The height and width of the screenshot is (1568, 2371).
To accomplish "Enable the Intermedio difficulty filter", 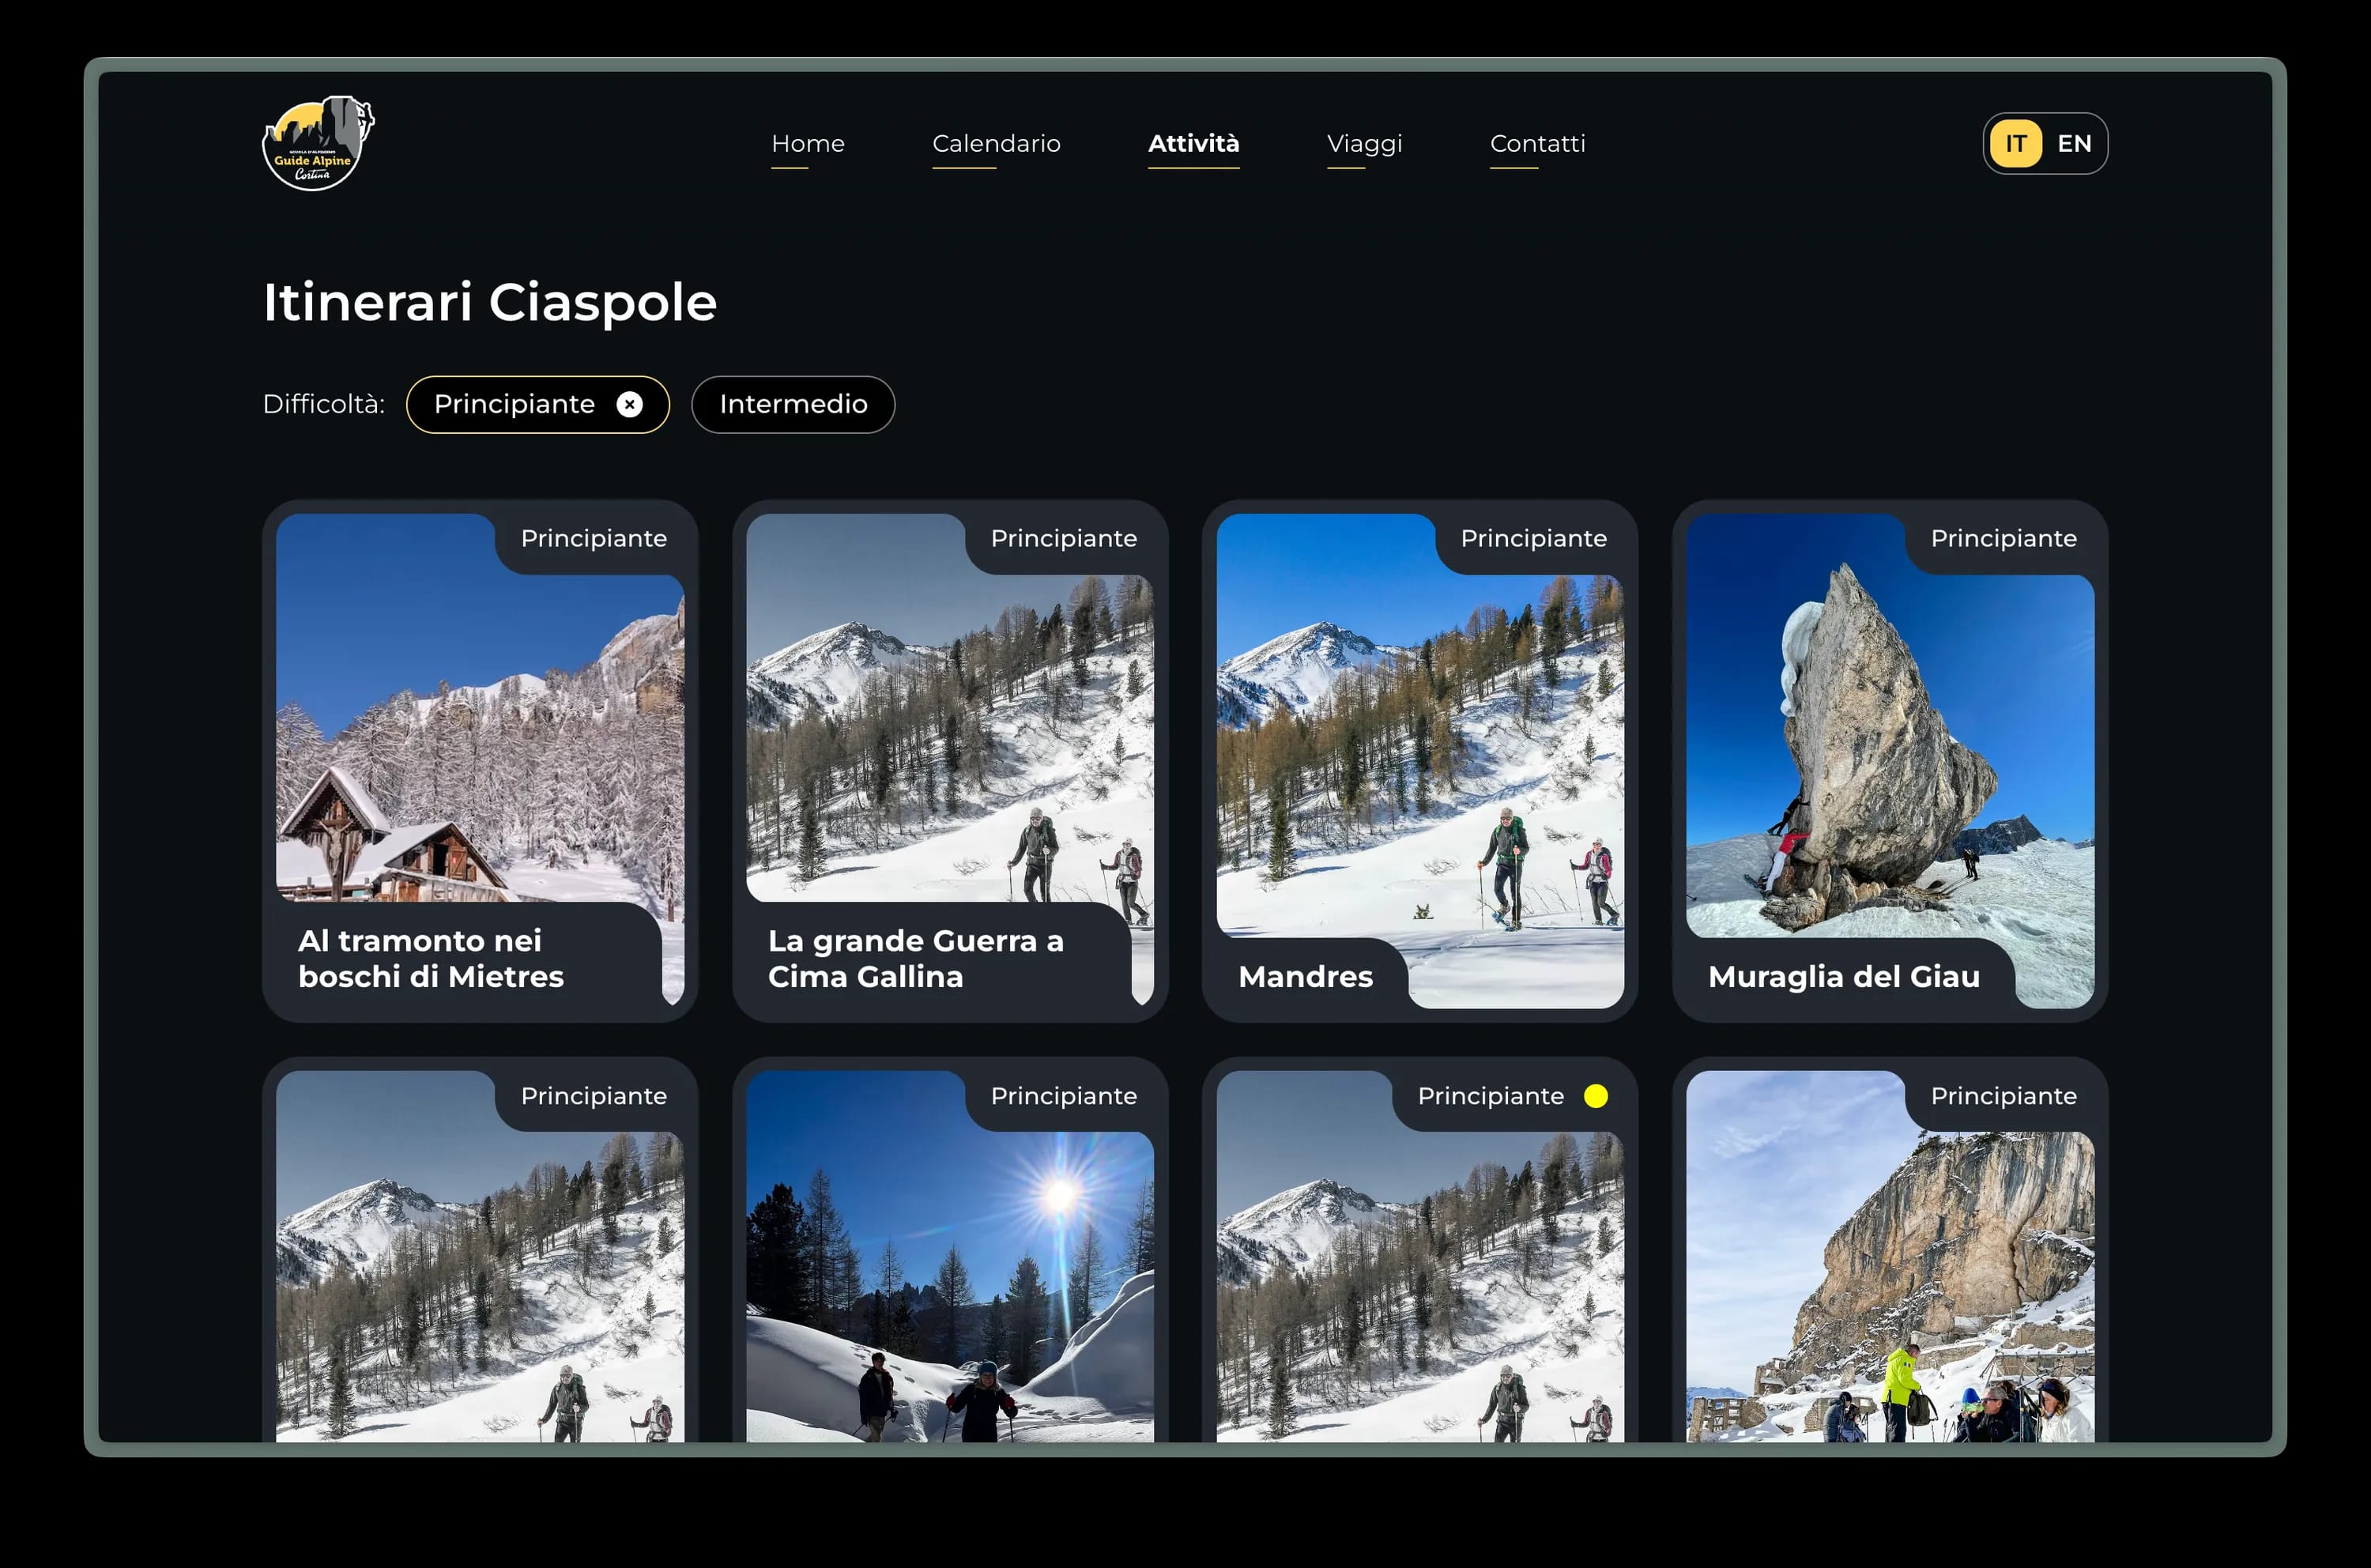I will point(792,404).
